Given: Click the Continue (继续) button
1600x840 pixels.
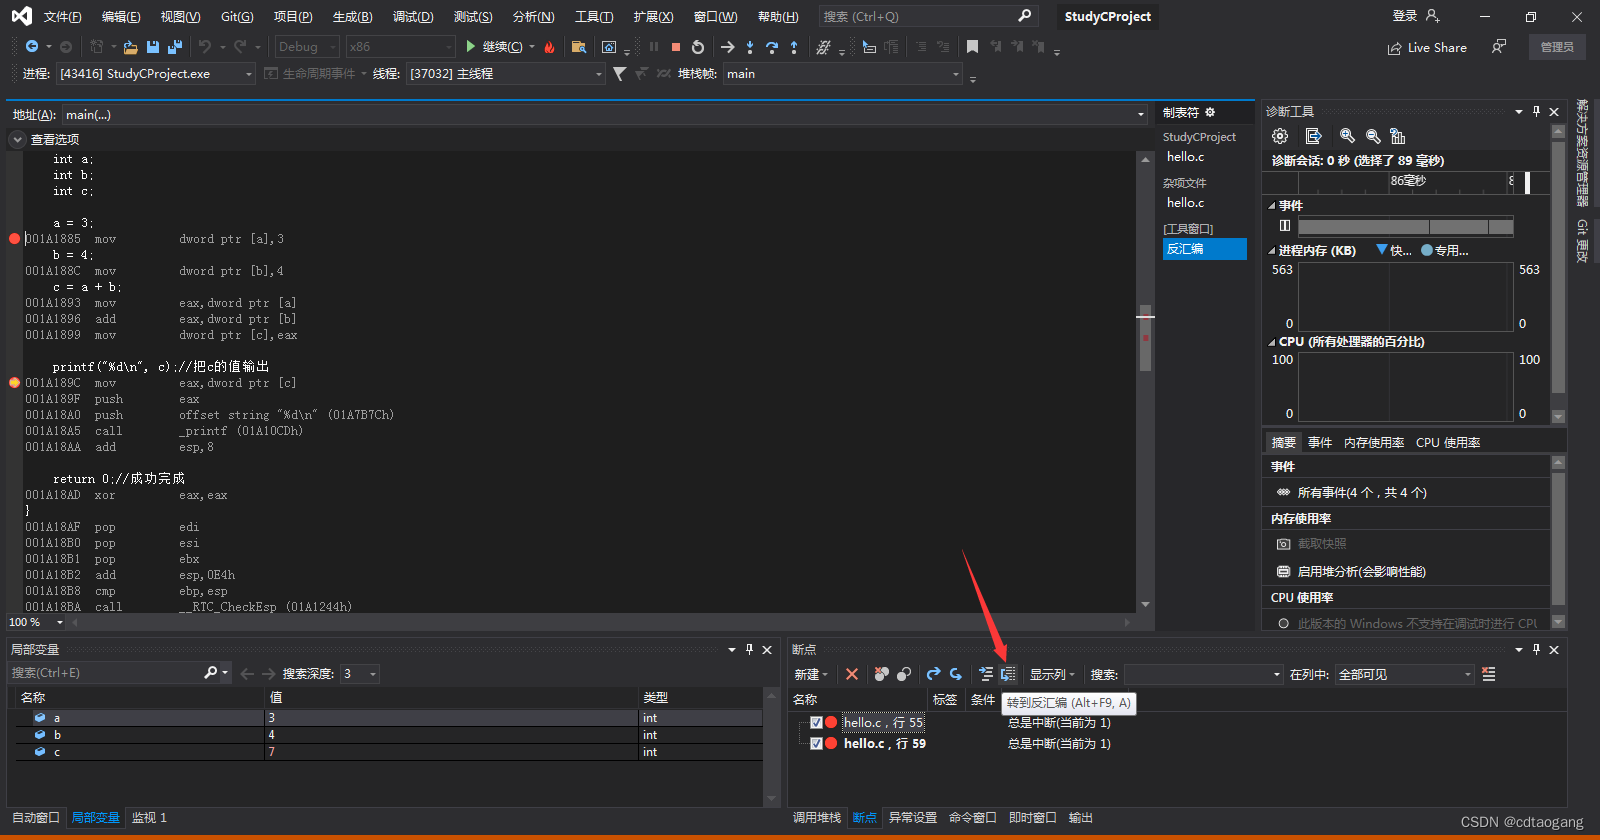Looking at the screenshot, I should (x=494, y=47).
